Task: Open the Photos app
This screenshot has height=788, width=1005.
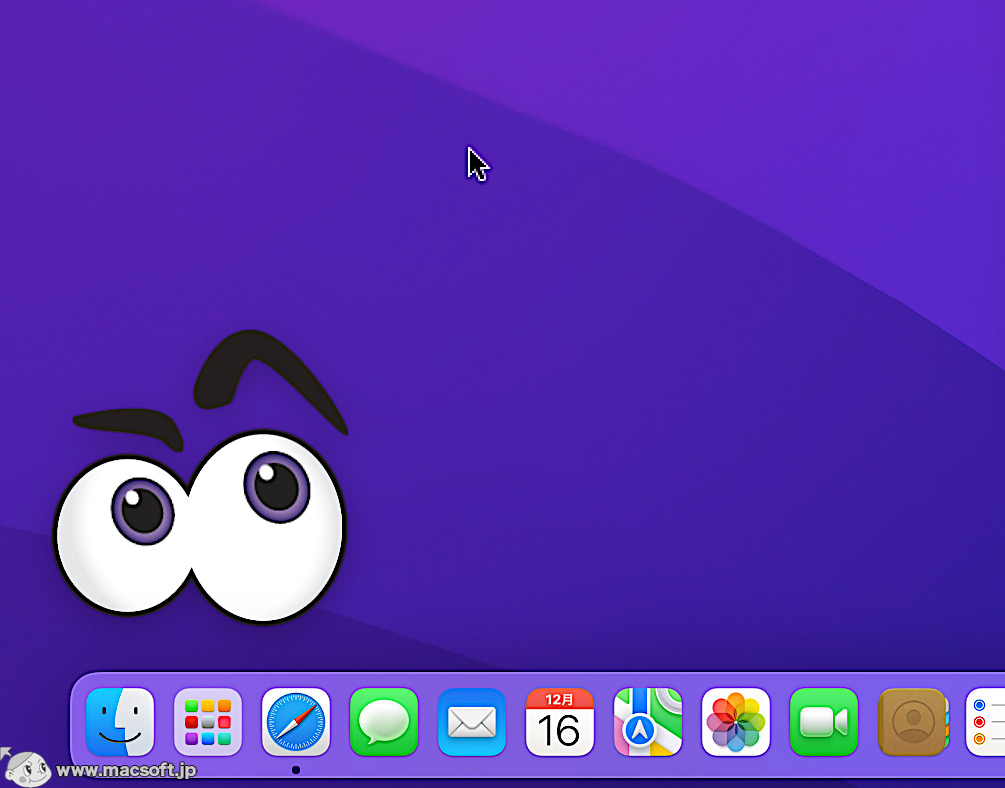Action: click(x=736, y=722)
